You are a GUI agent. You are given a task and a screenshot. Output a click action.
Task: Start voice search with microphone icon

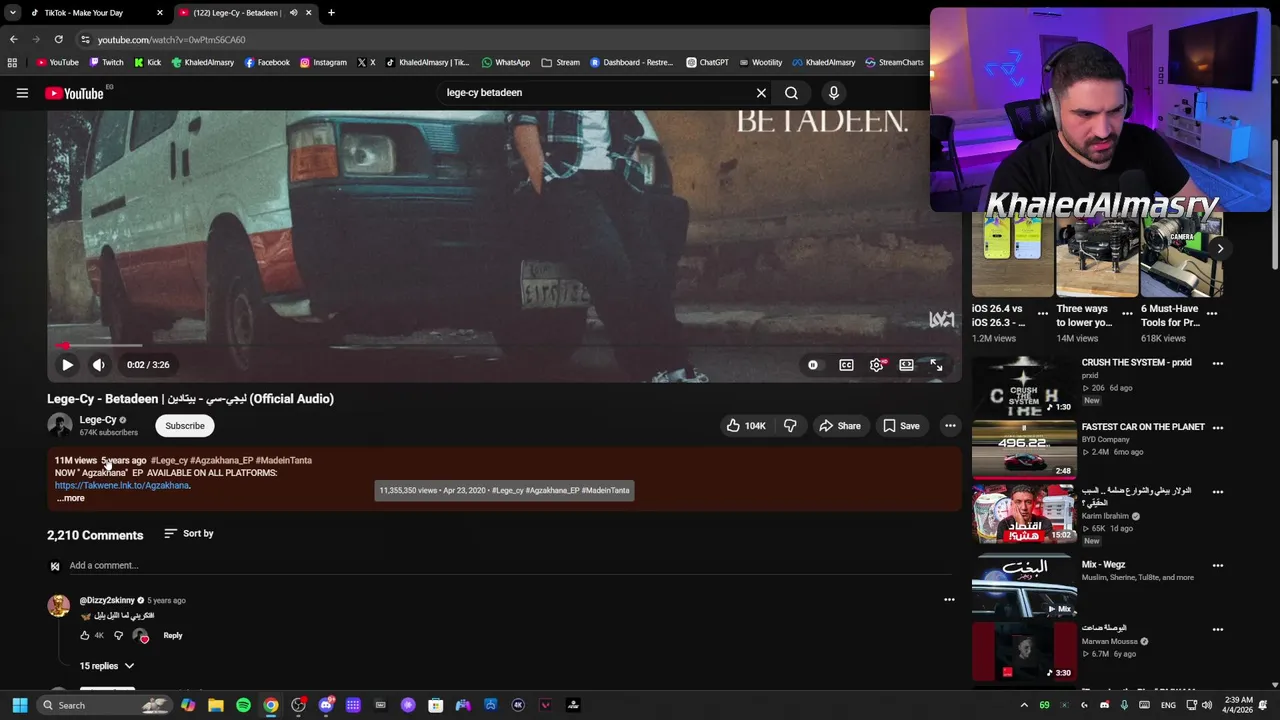[833, 93]
